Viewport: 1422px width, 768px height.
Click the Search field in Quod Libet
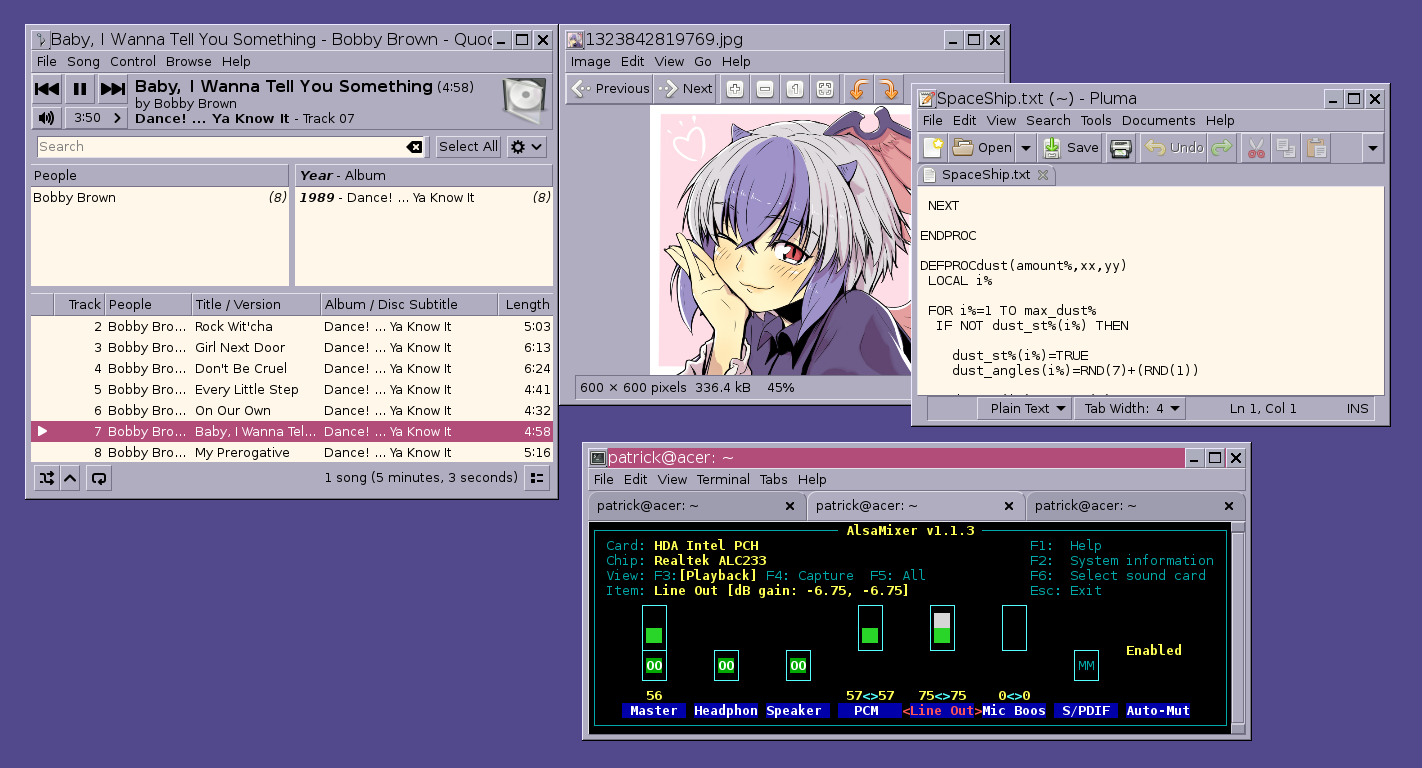(231, 147)
